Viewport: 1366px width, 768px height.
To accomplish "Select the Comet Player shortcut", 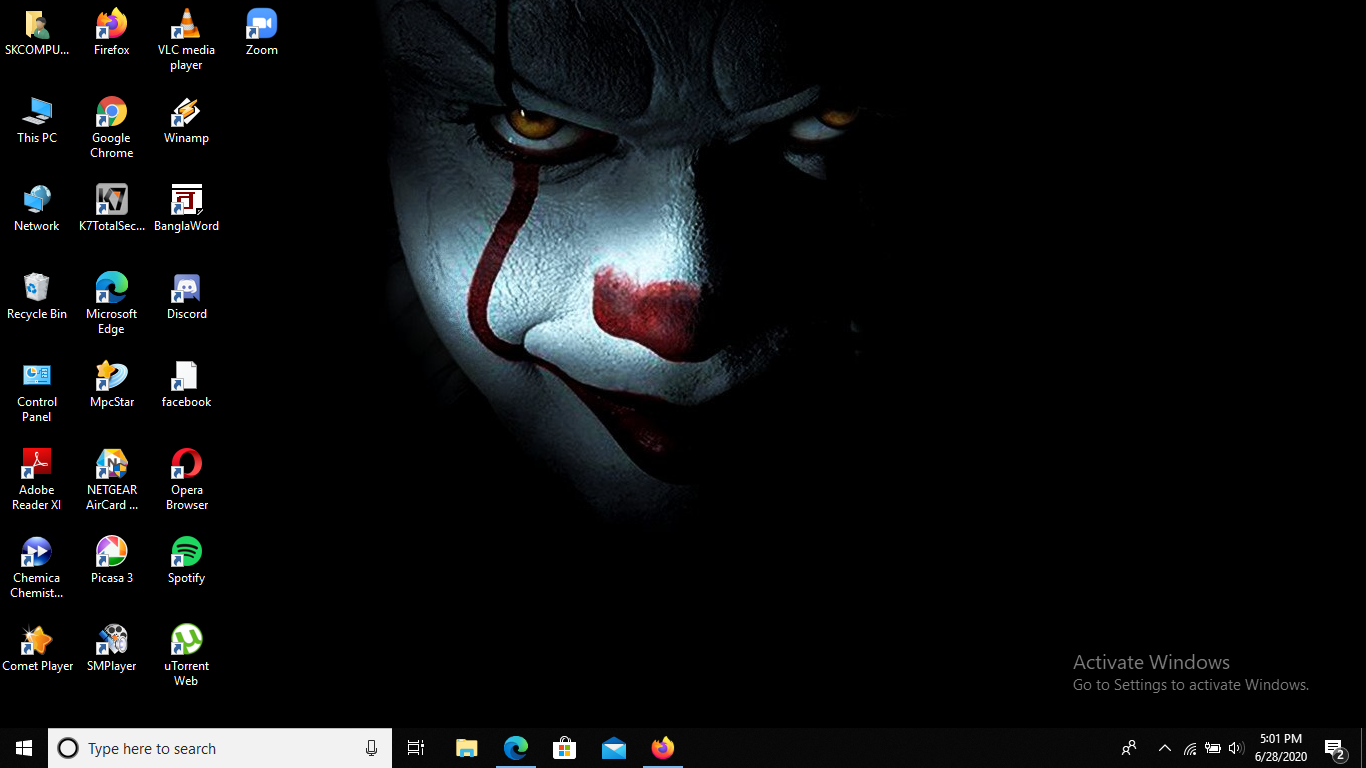I will 37,649.
